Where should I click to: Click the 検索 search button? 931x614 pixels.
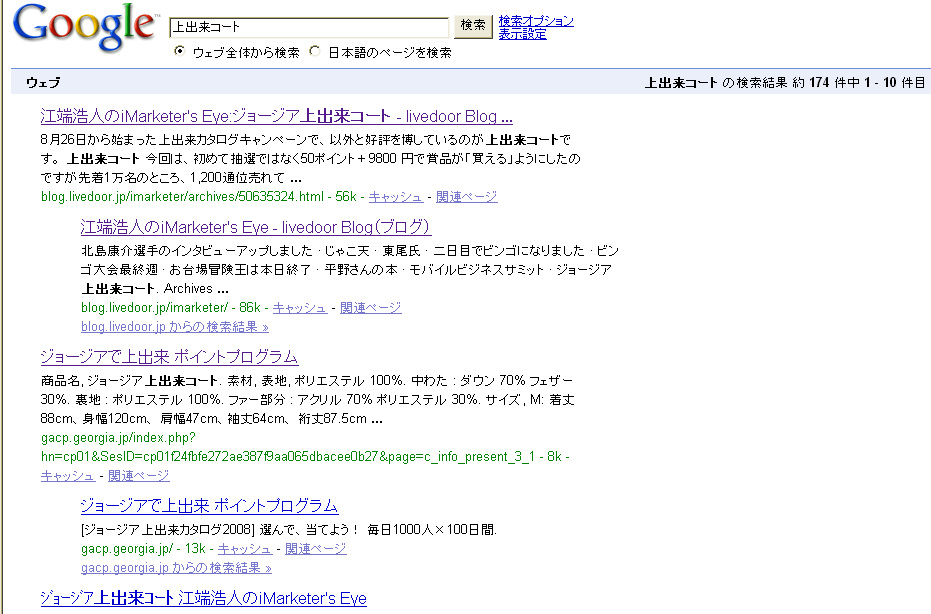click(x=473, y=26)
